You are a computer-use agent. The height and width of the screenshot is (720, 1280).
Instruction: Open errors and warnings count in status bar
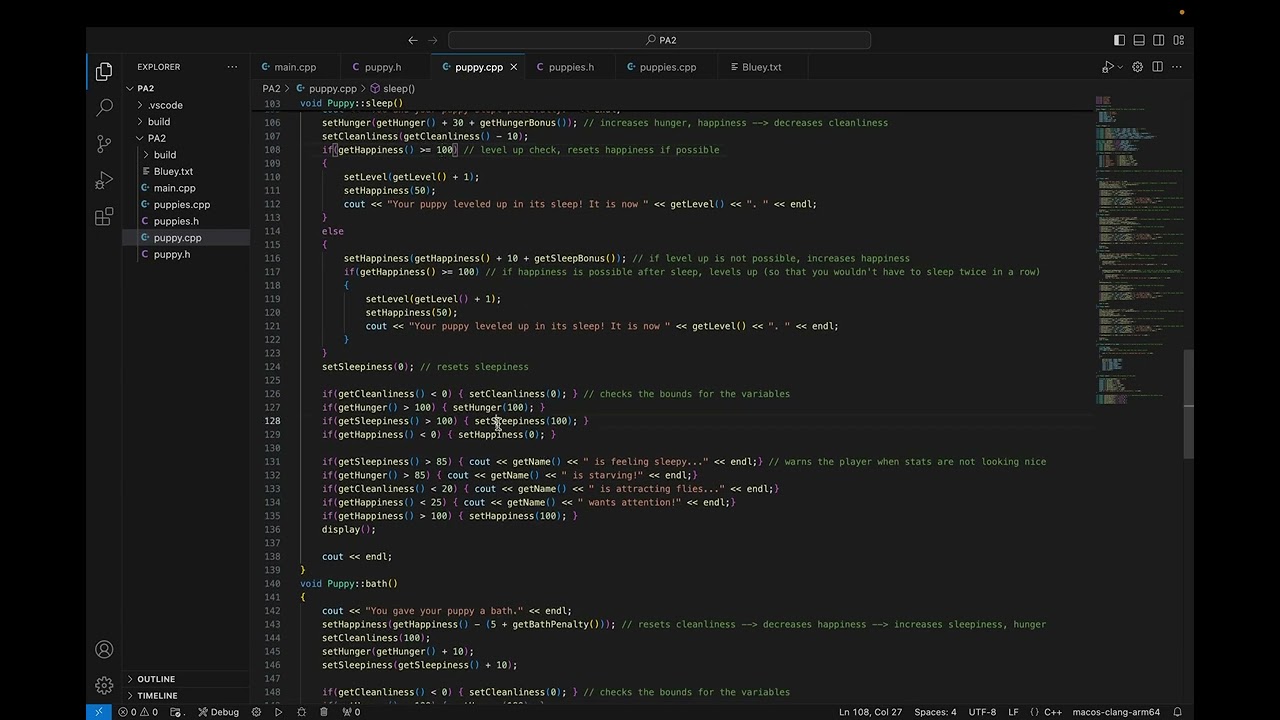[x=138, y=712]
